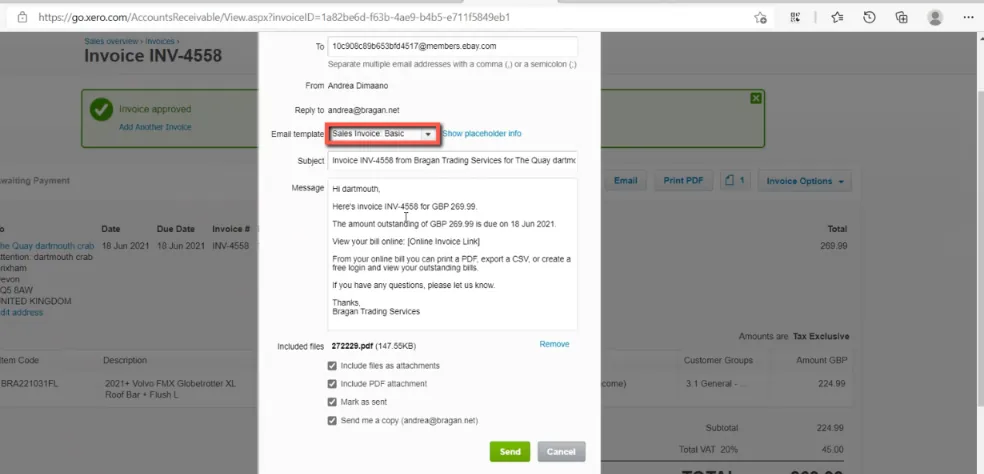Click the Amount GBP column header
This screenshot has height=474, width=984.
click(821, 360)
